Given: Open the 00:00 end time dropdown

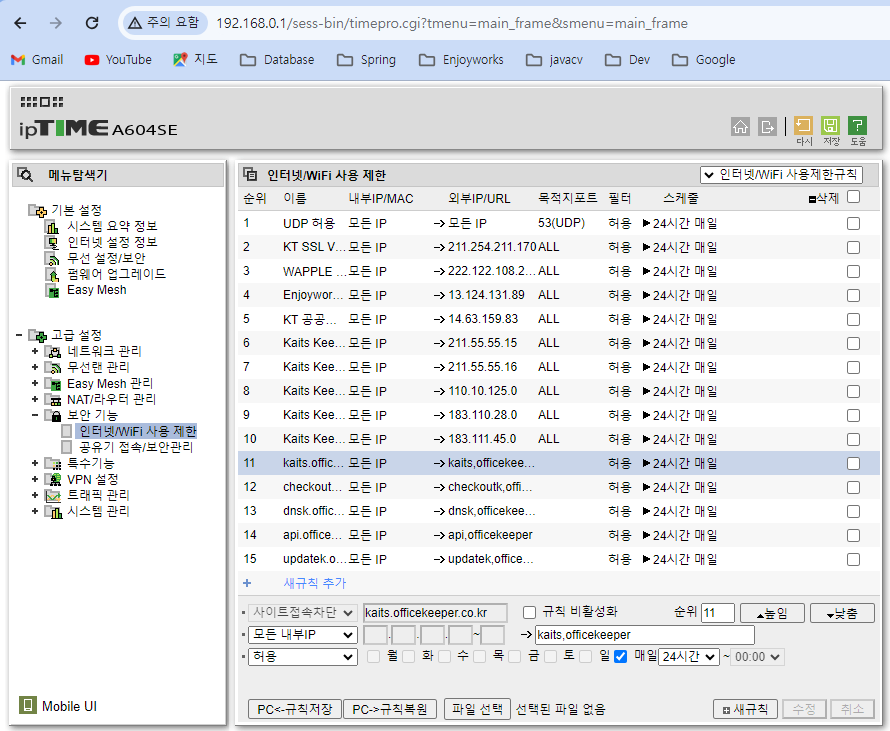Looking at the screenshot, I should (x=758, y=657).
